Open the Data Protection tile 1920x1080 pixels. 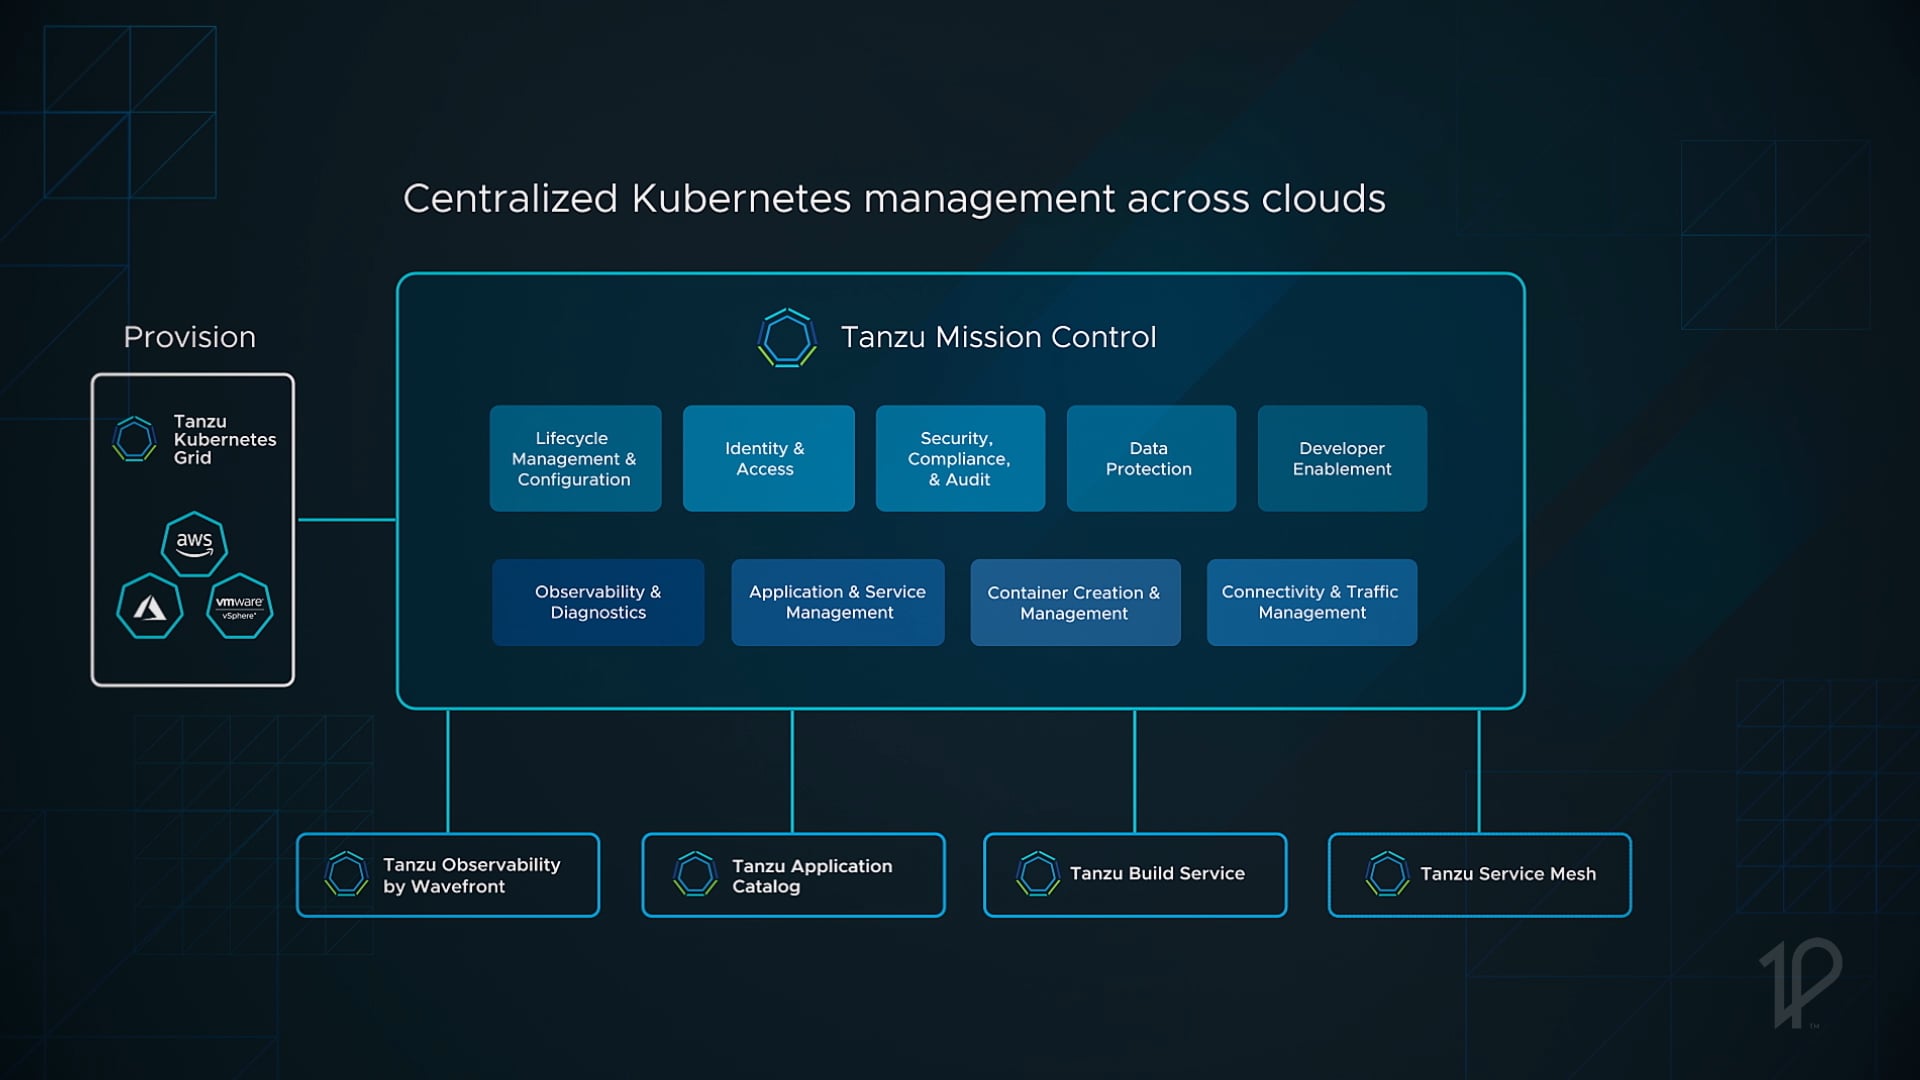click(1151, 458)
